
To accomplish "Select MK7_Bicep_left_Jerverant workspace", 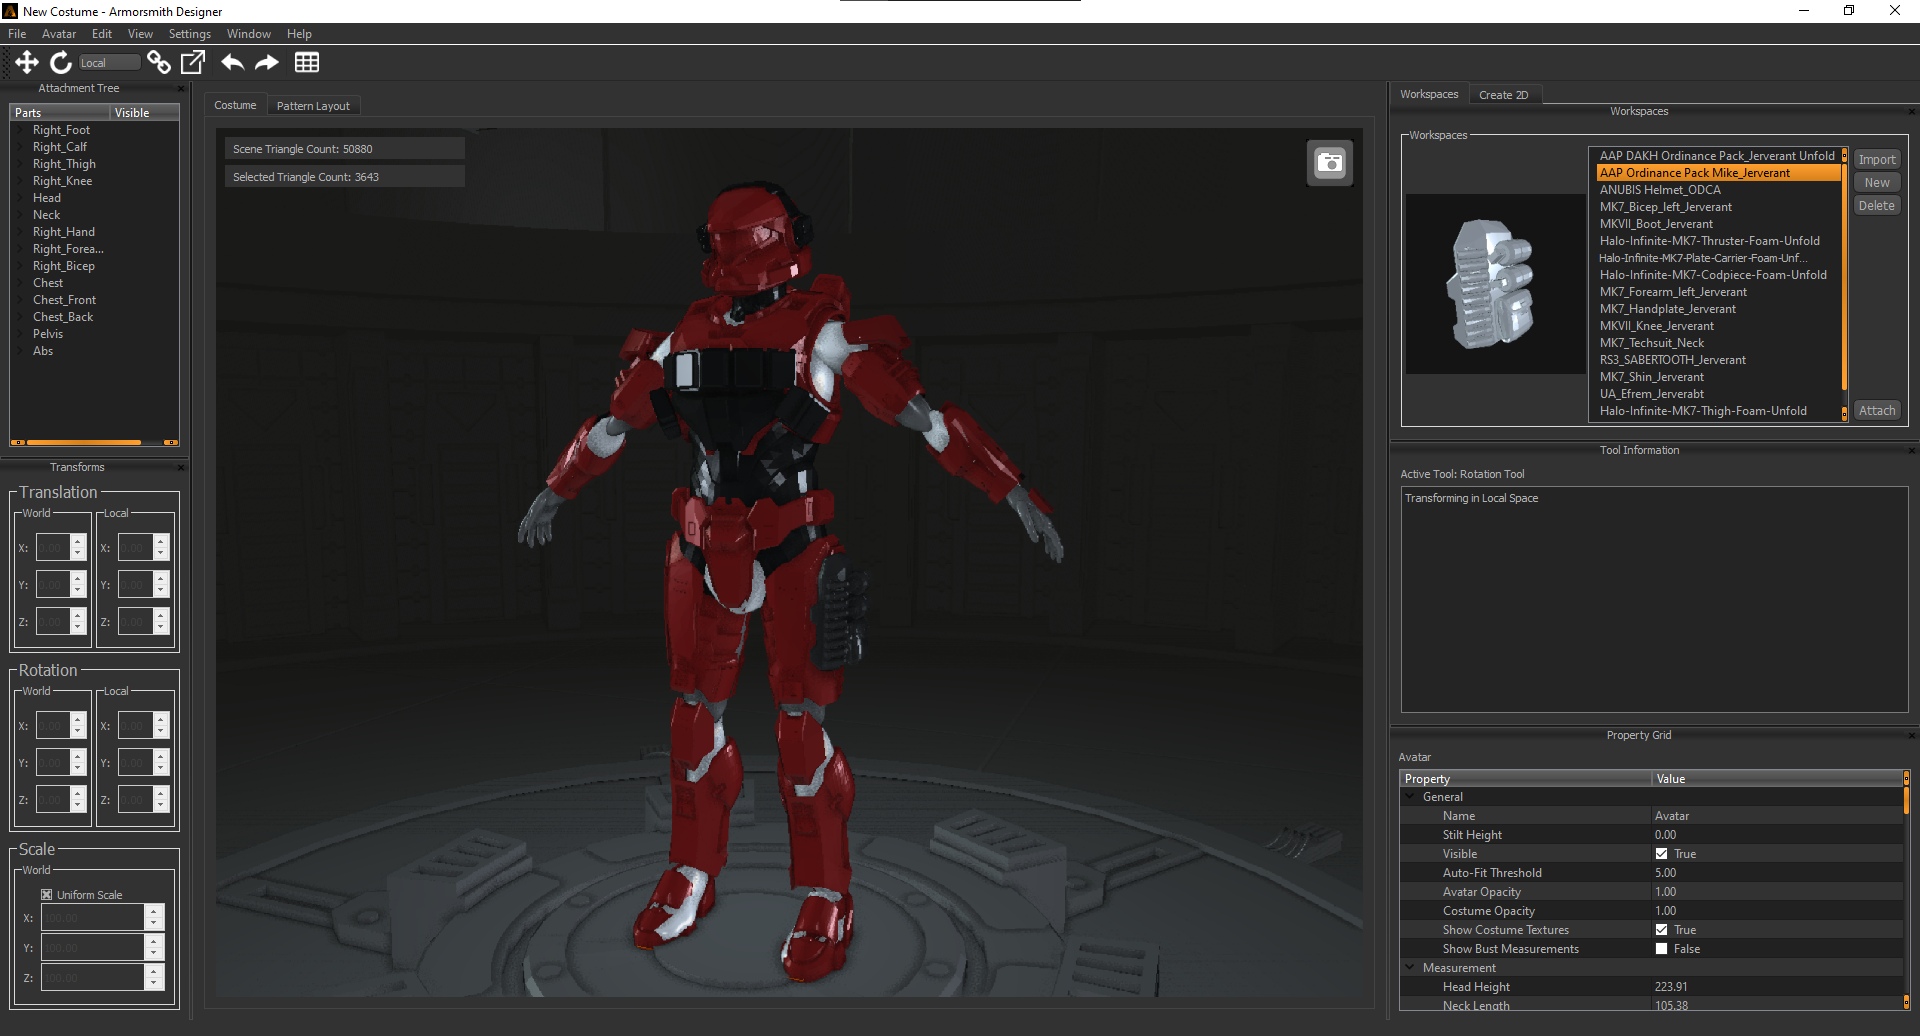I will (1665, 207).
